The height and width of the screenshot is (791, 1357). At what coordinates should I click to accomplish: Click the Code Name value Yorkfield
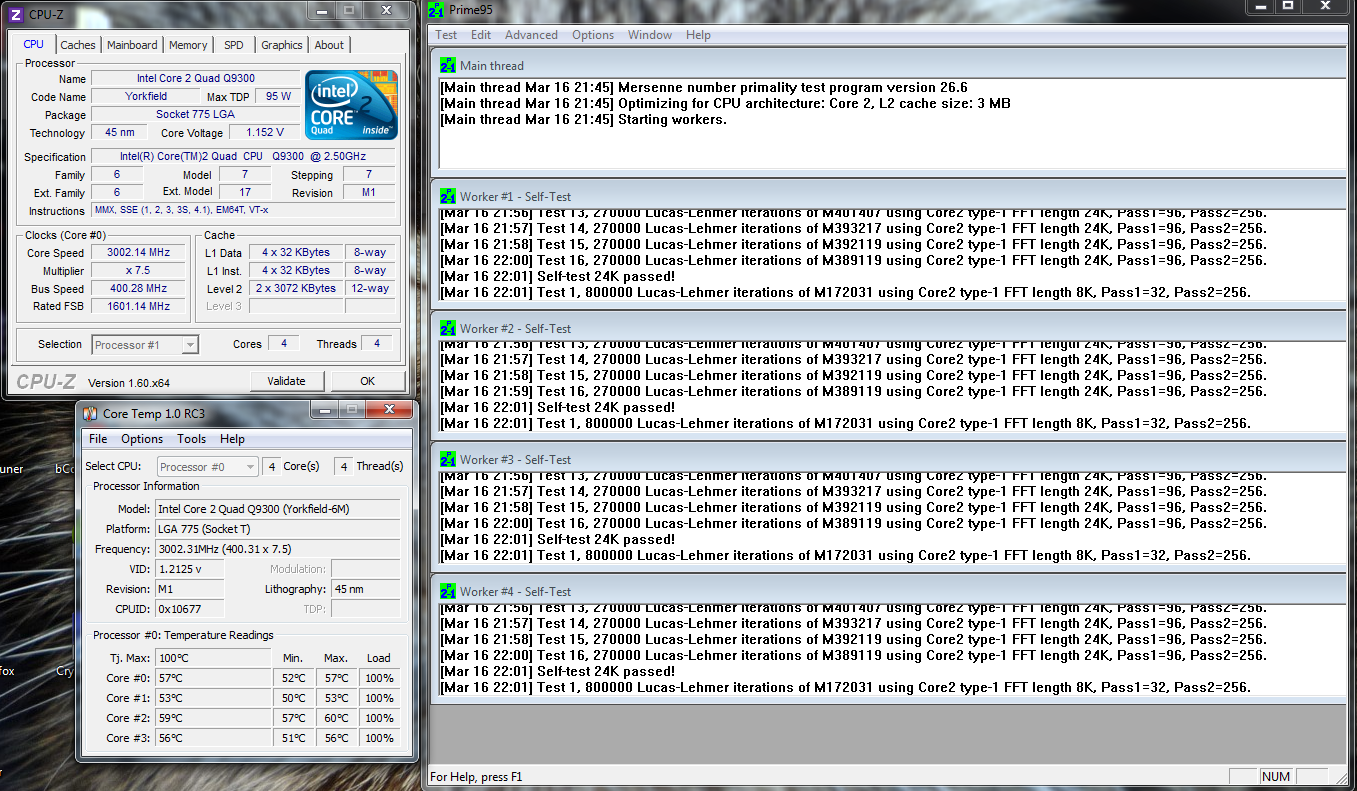point(146,96)
